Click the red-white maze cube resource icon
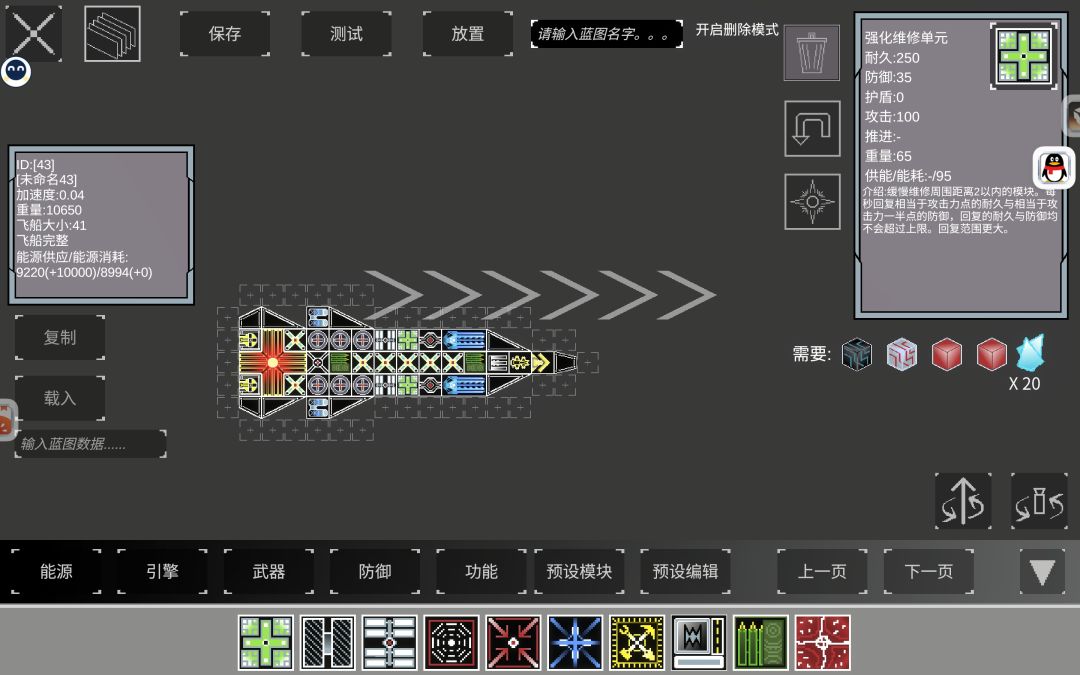Viewport: 1080px width, 675px height. (902, 355)
